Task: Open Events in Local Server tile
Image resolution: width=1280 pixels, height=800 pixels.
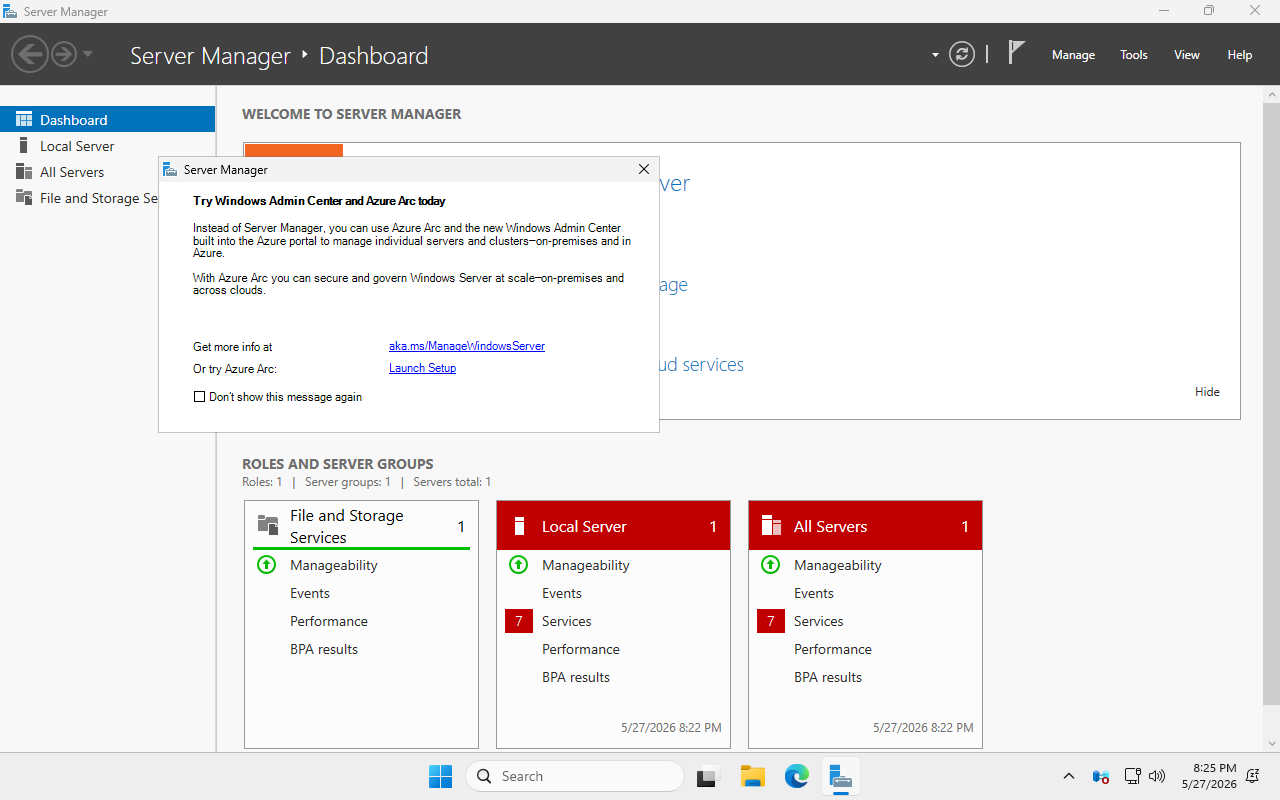Action: (x=562, y=593)
